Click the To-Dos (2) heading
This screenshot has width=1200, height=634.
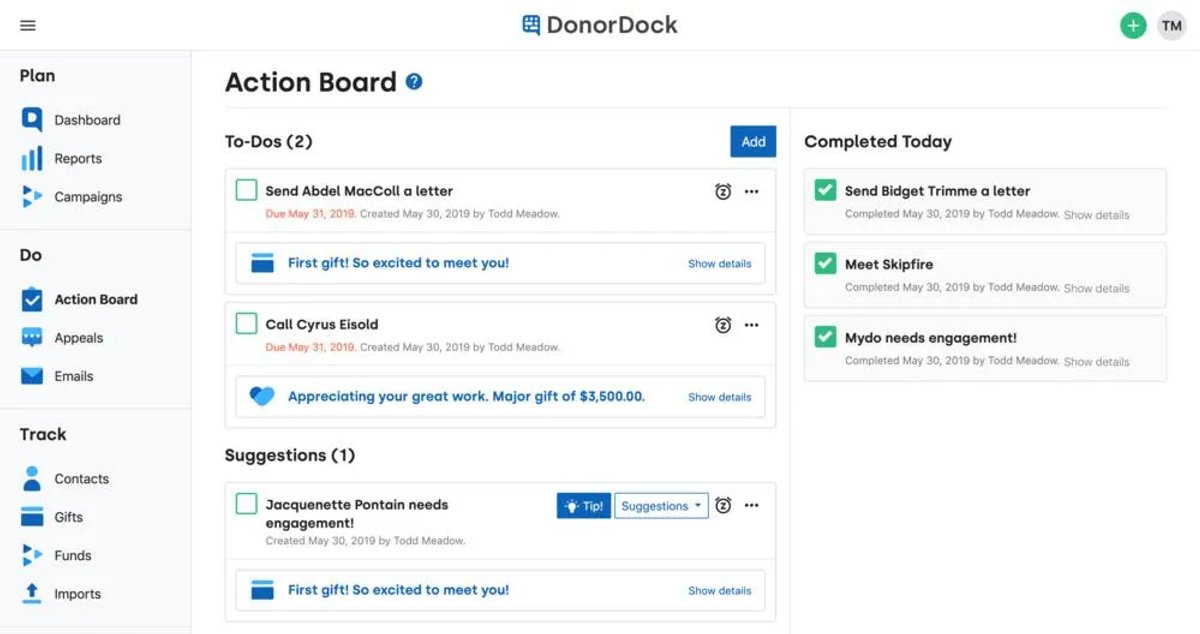tap(268, 142)
